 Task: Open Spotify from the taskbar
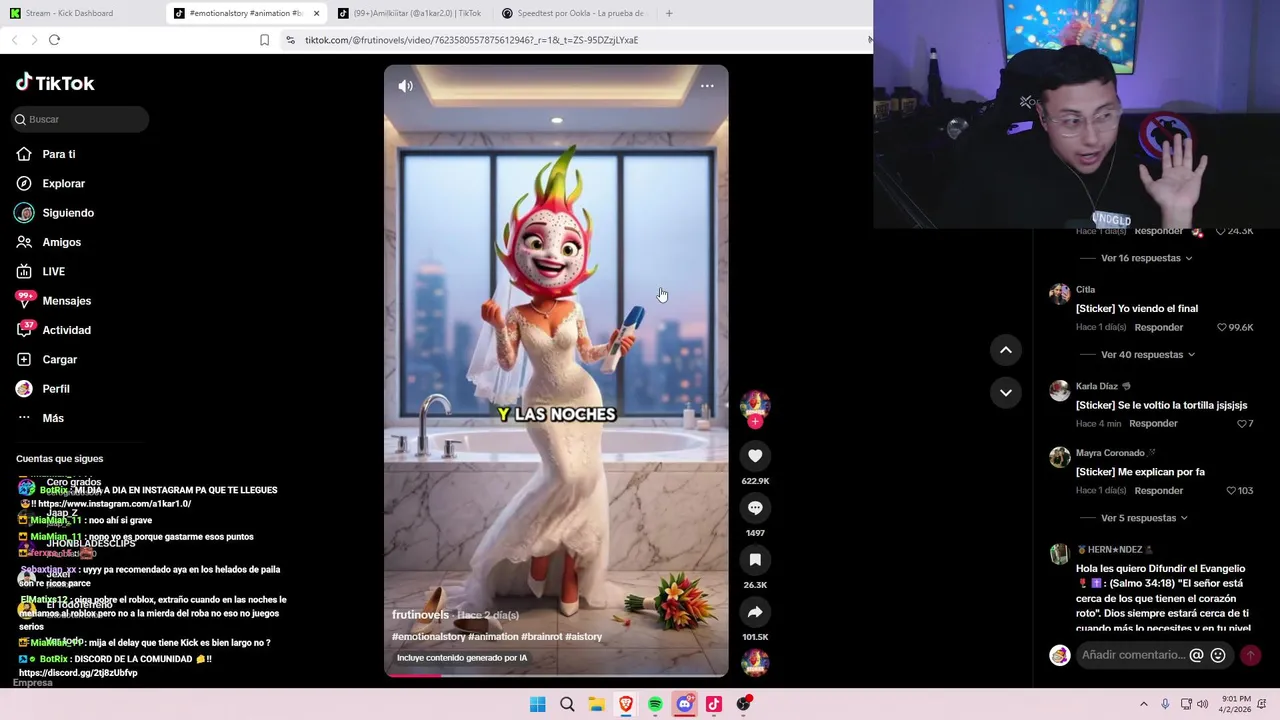655,704
